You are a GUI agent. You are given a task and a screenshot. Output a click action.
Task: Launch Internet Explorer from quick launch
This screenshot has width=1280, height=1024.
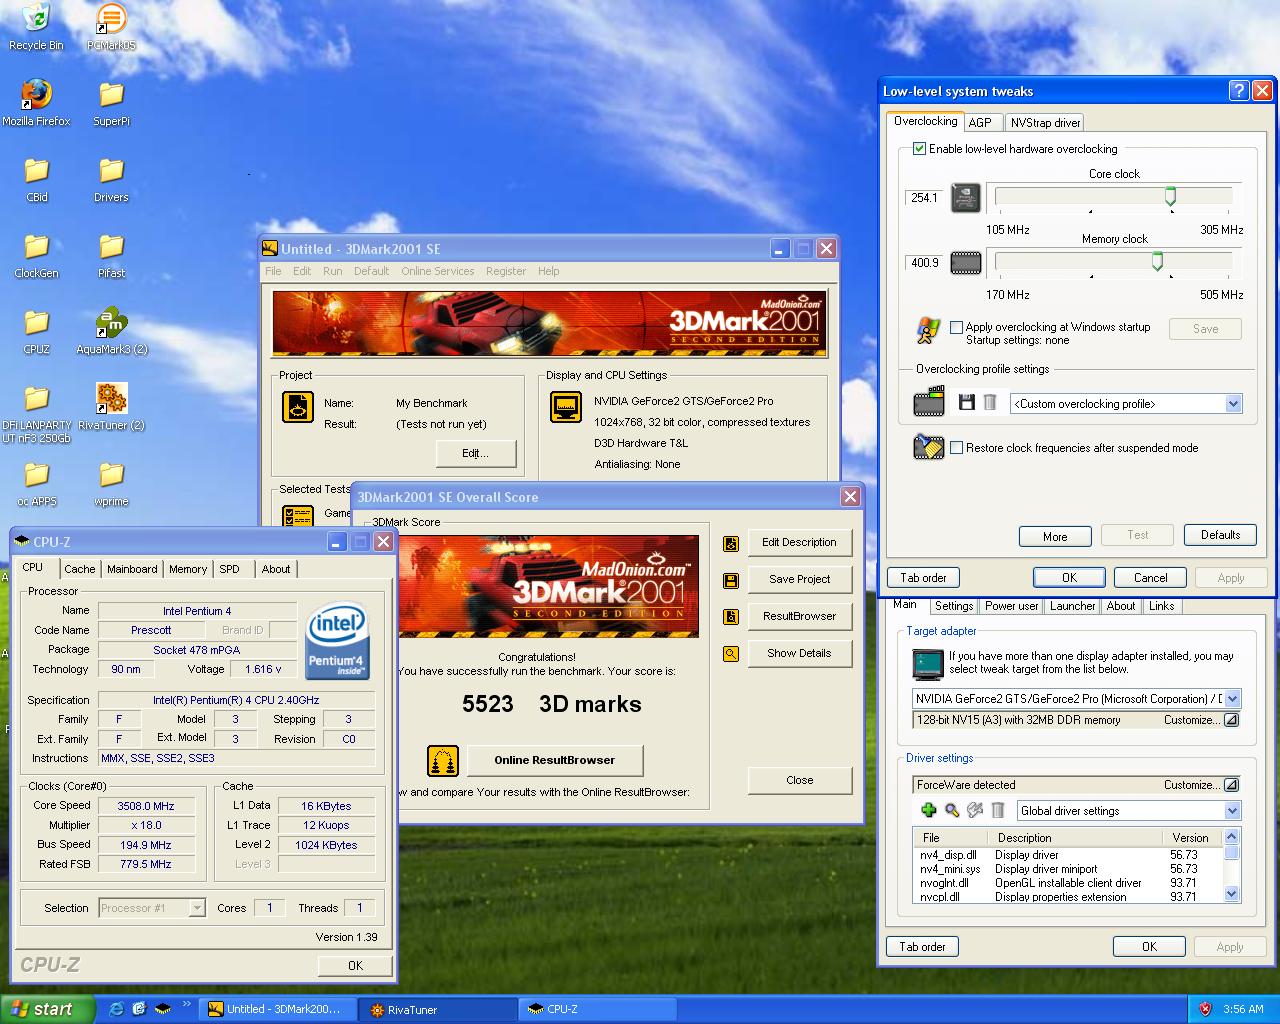[x=116, y=1009]
